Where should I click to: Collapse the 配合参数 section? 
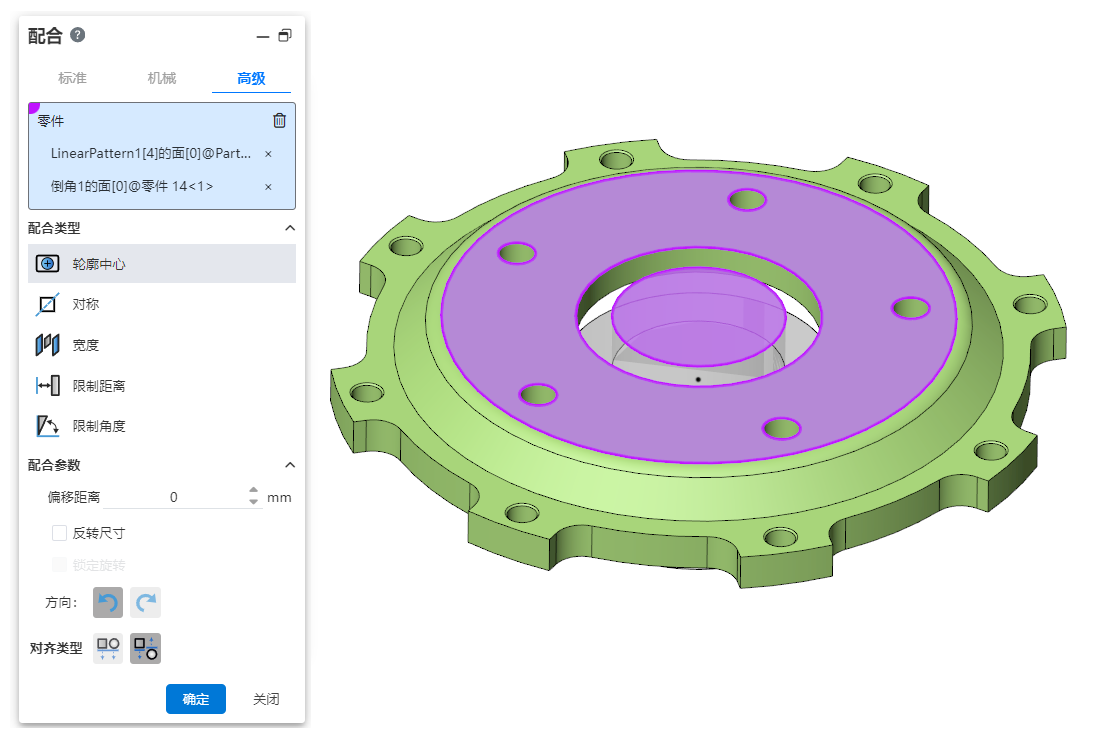(290, 465)
